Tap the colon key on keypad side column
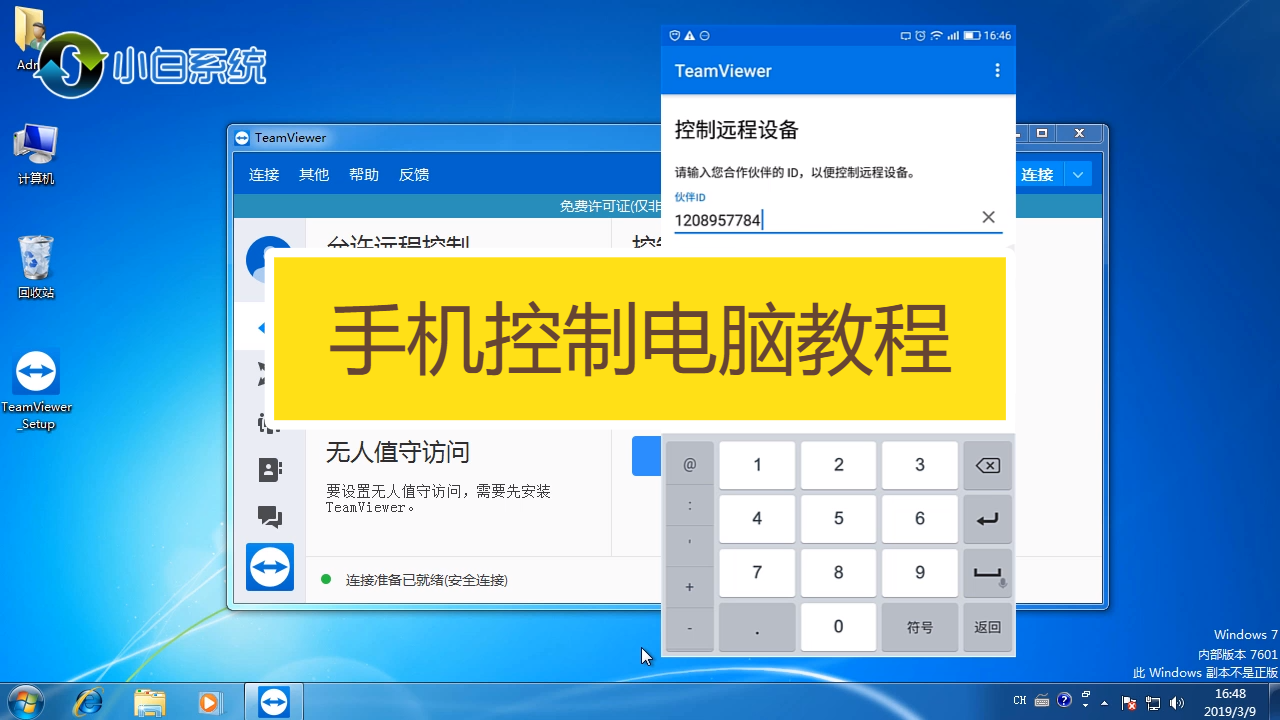1280x720 pixels. [x=690, y=506]
